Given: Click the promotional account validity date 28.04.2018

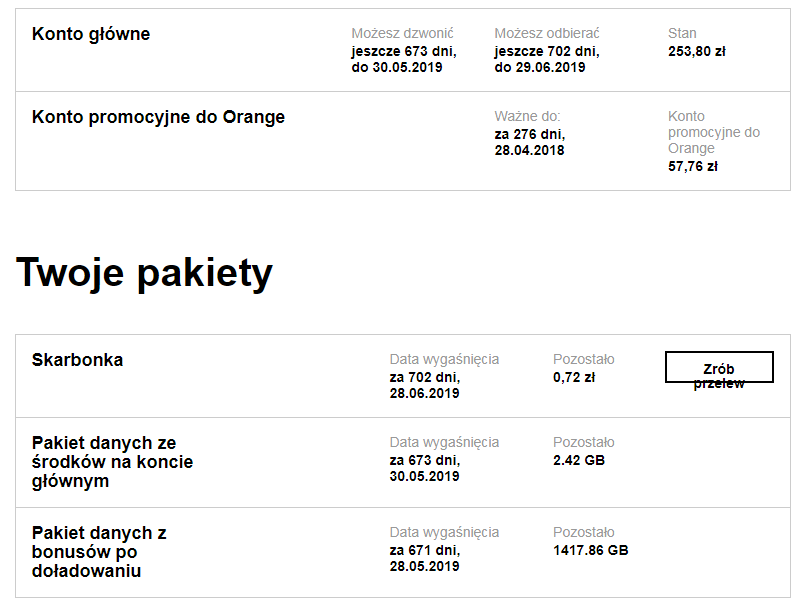Looking at the screenshot, I should (x=529, y=150).
